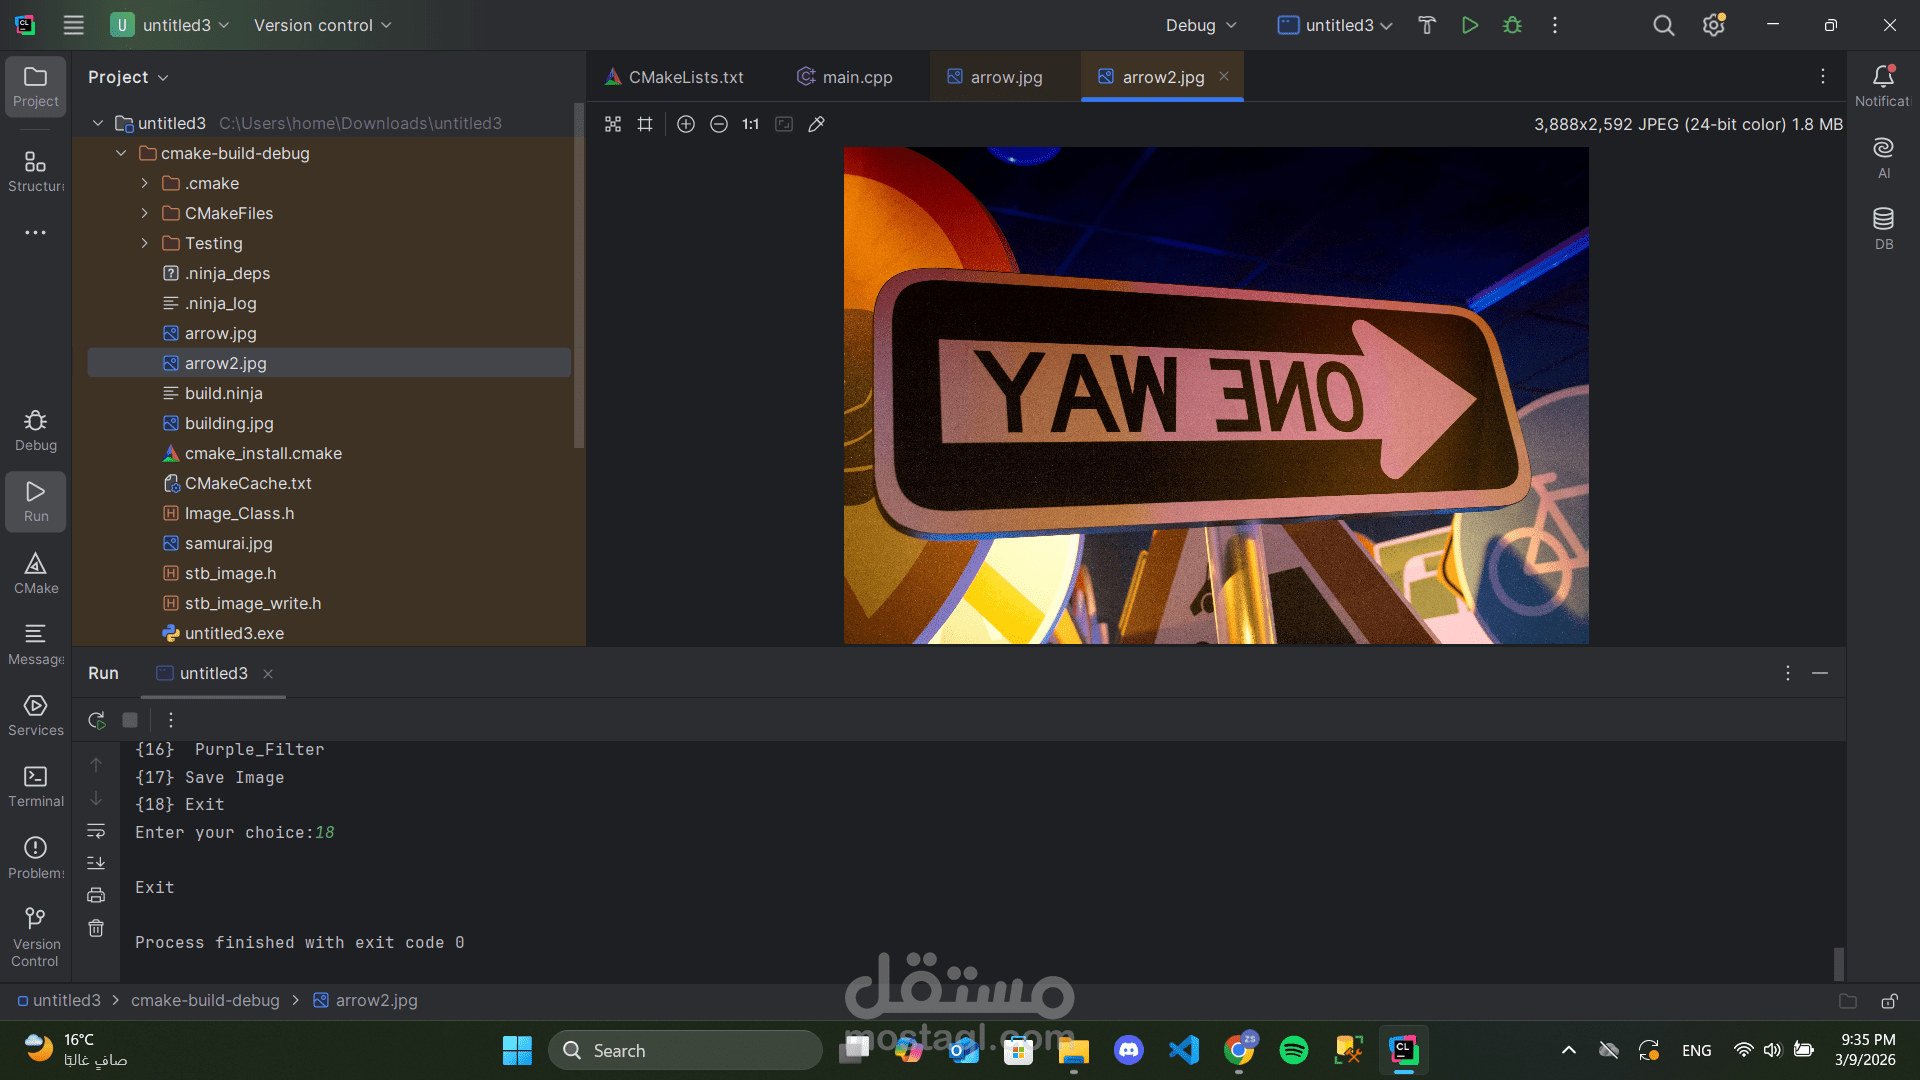The image size is (1920, 1080).
Task: Pick a color with the eyedropper icon
Action: point(817,124)
